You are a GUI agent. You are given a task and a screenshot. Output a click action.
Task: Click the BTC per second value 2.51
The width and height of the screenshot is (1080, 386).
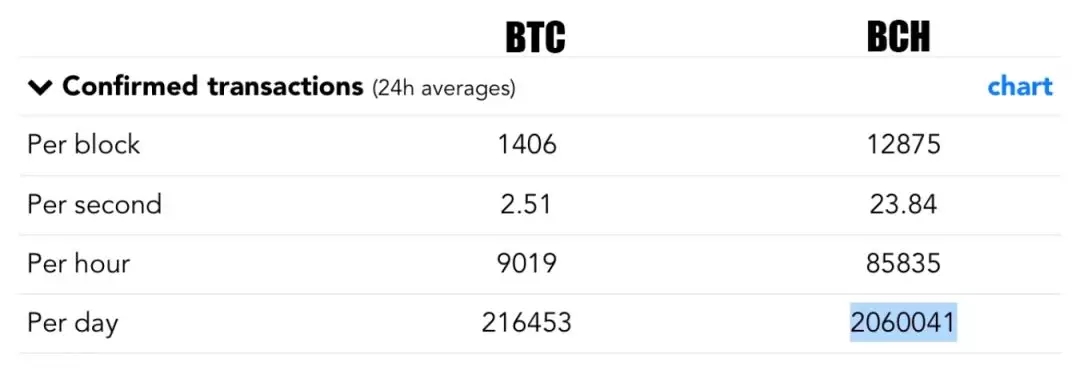(x=526, y=205)
